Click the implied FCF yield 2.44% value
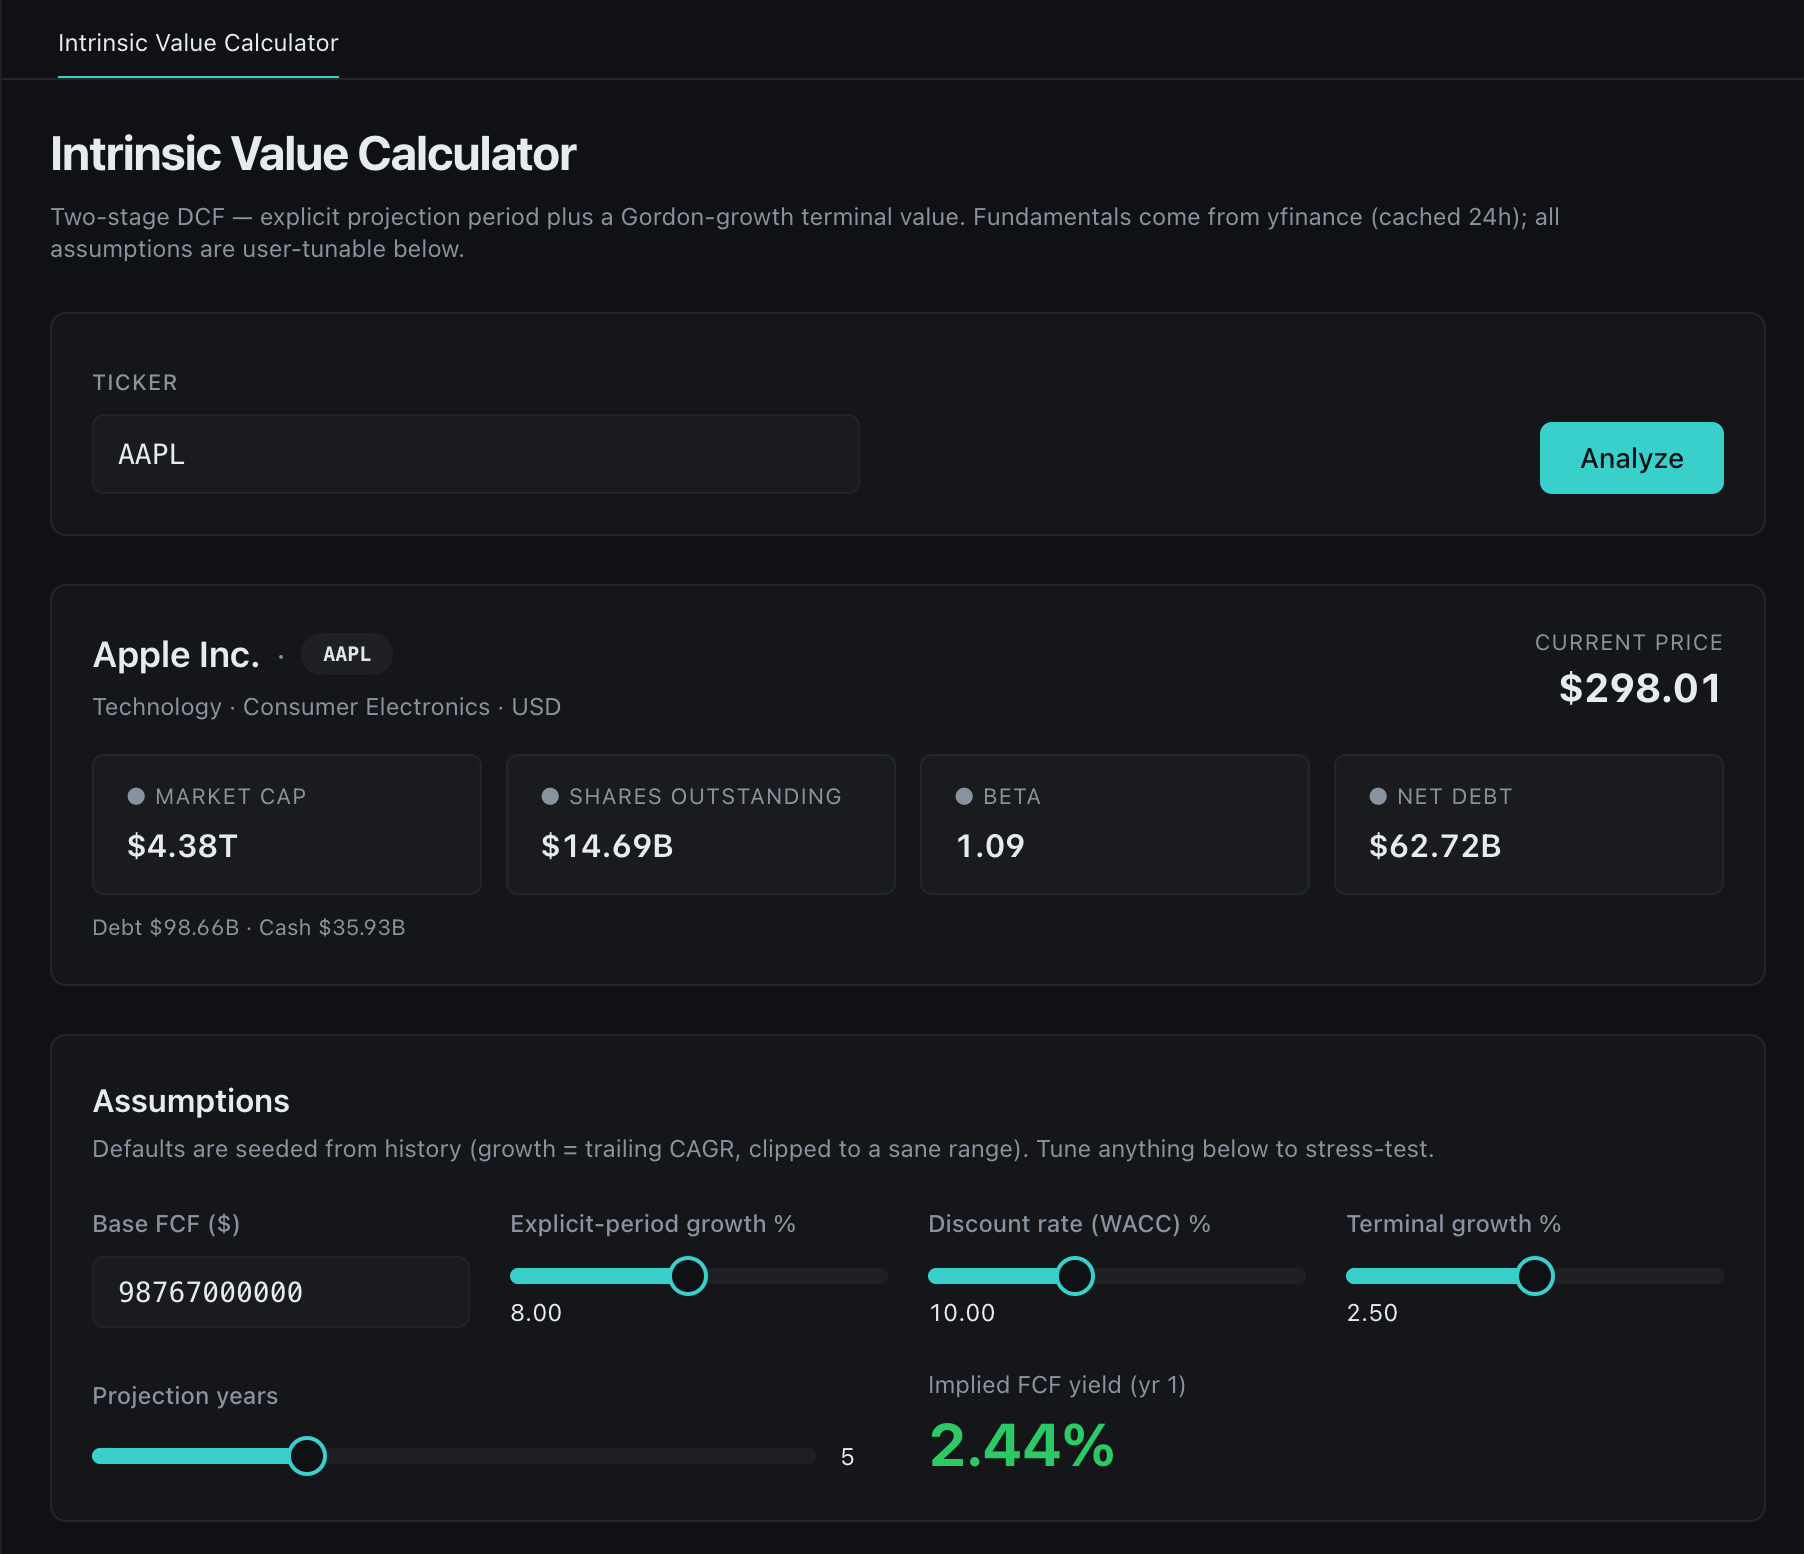 (1022, 1446)
